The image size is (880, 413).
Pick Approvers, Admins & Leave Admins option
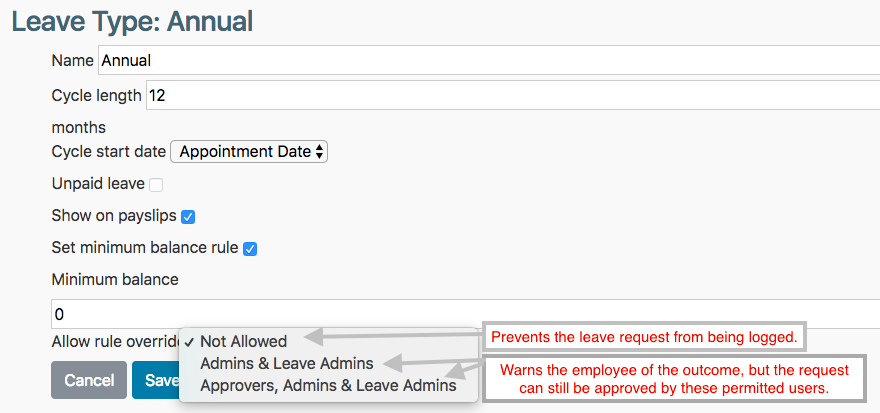point(327,385)
